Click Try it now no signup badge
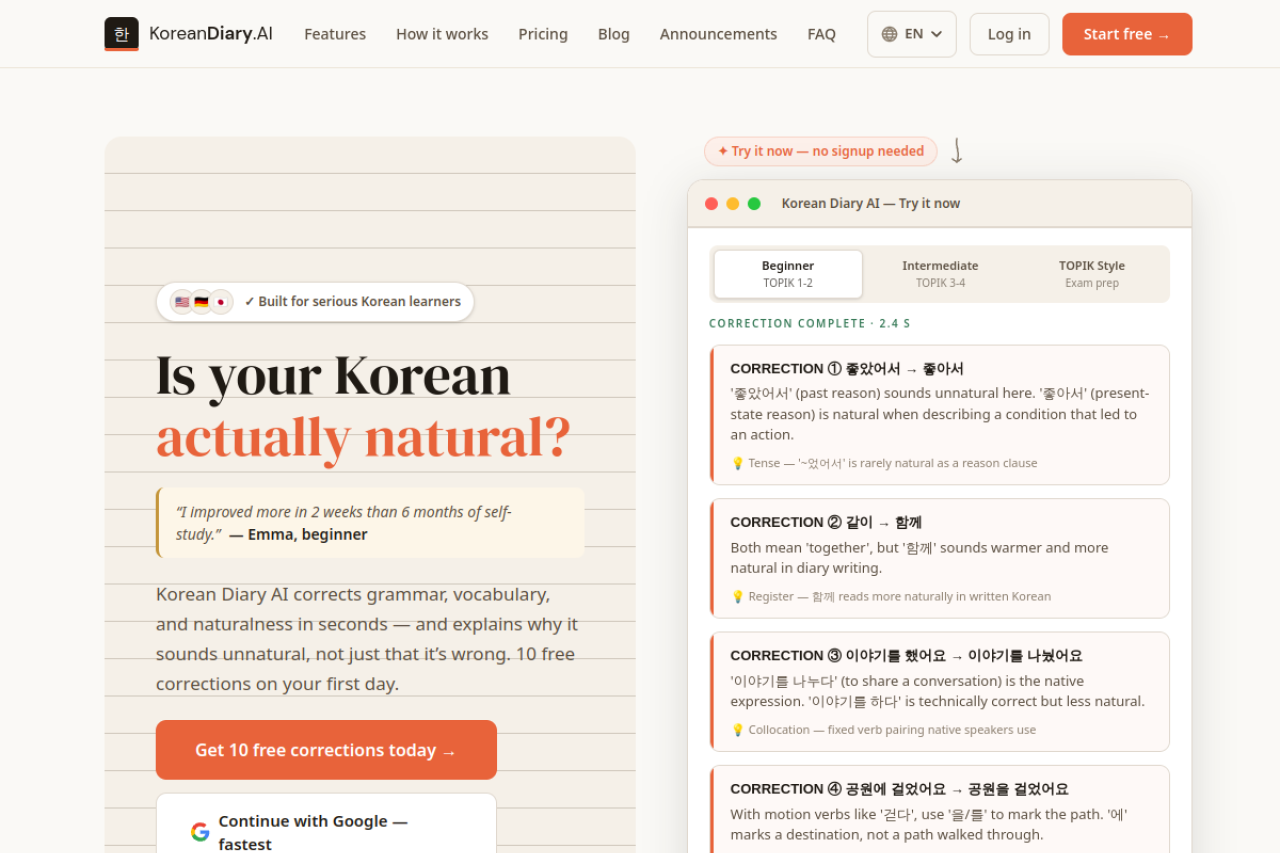Image resolution: width=1280 pixels, height=853 pixels. (x=821, y=151)
